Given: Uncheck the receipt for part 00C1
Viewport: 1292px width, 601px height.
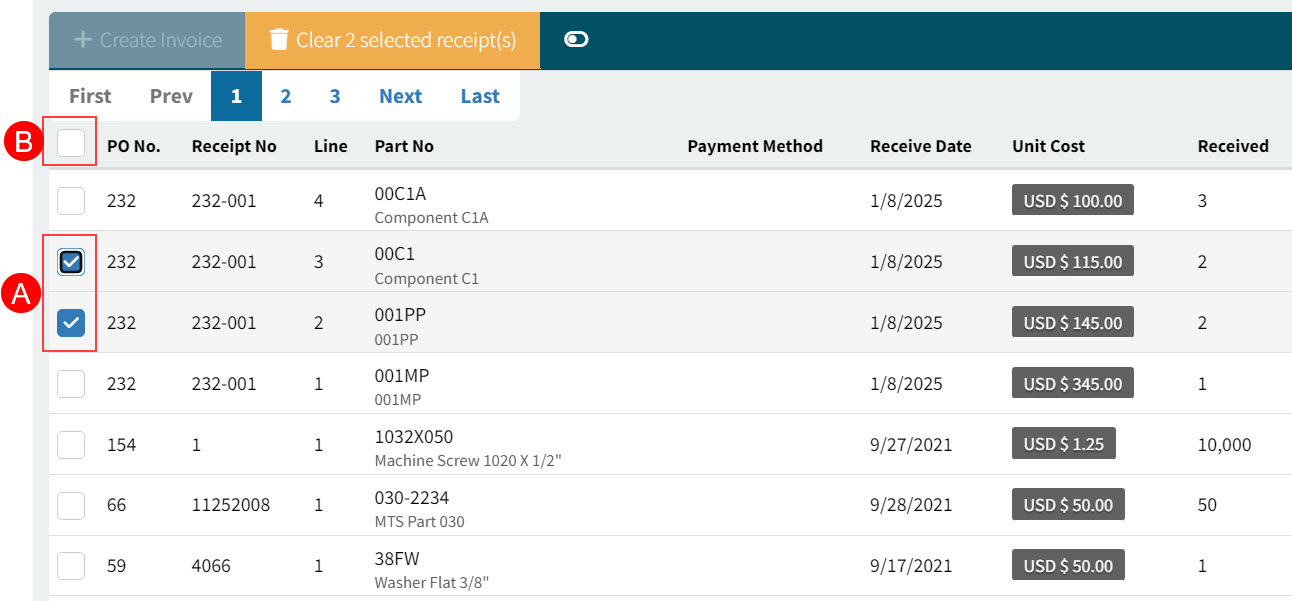Looking at the screenshot, I should [x=70, y=261].
